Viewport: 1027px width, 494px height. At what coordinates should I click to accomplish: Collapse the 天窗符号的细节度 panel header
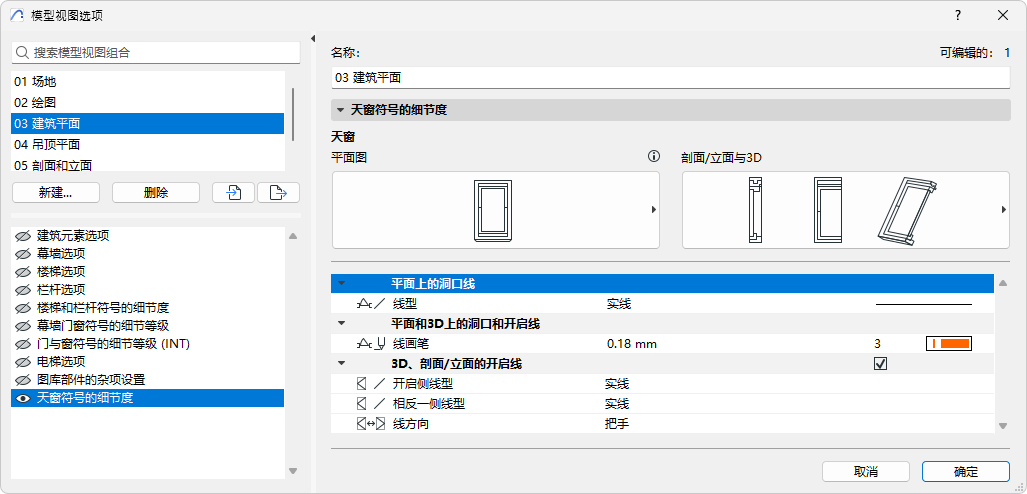341,110
